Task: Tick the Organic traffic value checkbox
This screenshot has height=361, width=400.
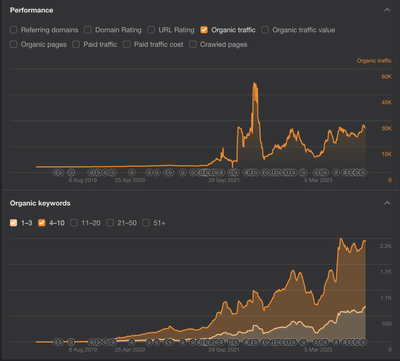Action: pos(265,30)
